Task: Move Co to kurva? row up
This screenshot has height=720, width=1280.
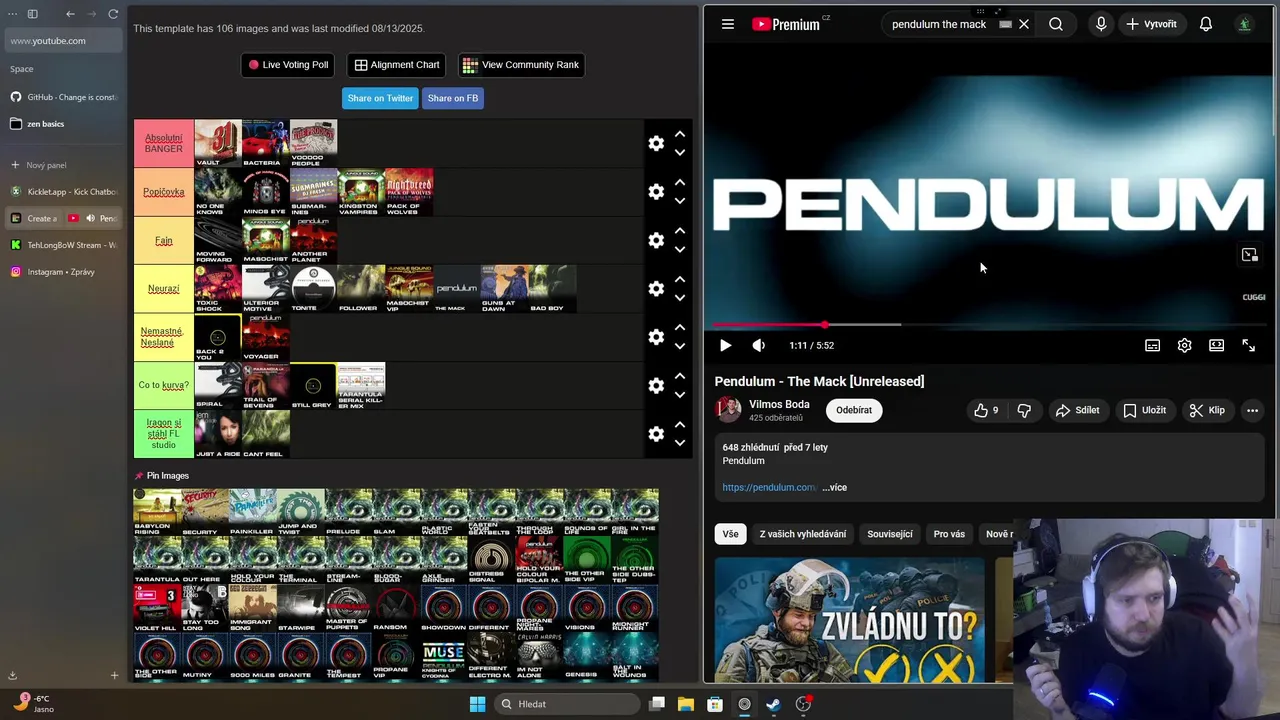Action: [x=680, y=376]
